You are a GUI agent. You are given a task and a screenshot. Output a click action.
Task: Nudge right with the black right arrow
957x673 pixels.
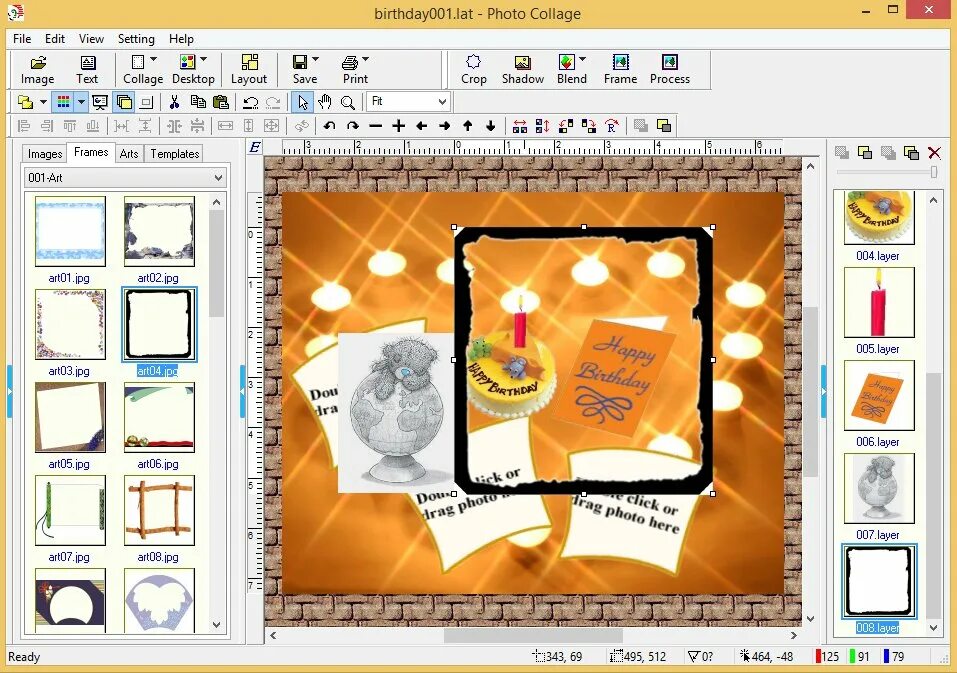pyautogui.click(x=444, y=126)
